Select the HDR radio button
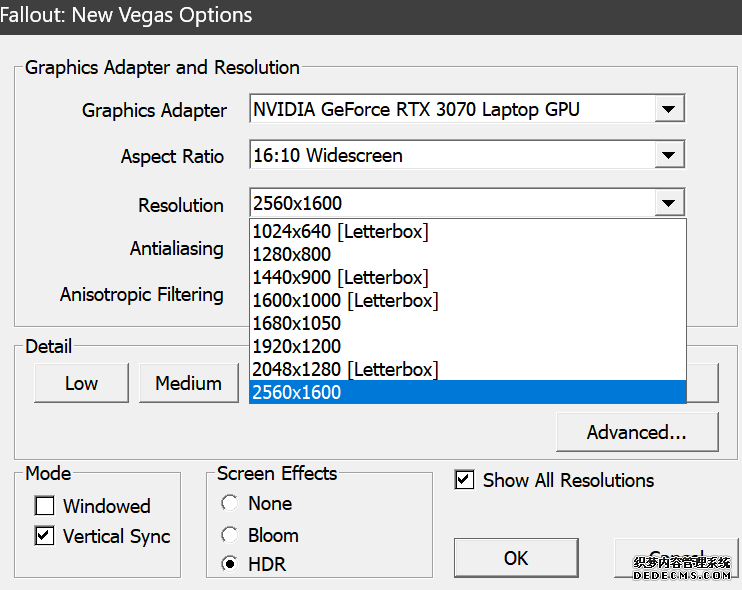This screenshot has width=742, height=590. pos(230,564)
